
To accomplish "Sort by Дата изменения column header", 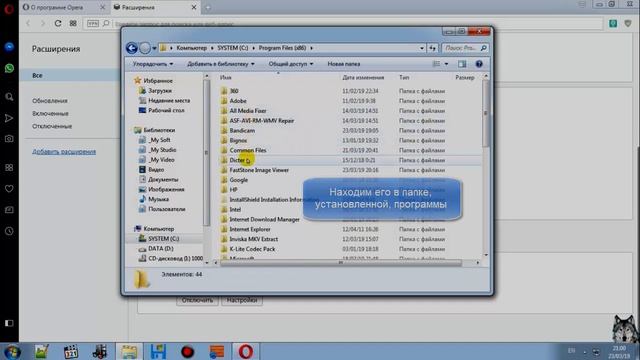I will 363,77.
